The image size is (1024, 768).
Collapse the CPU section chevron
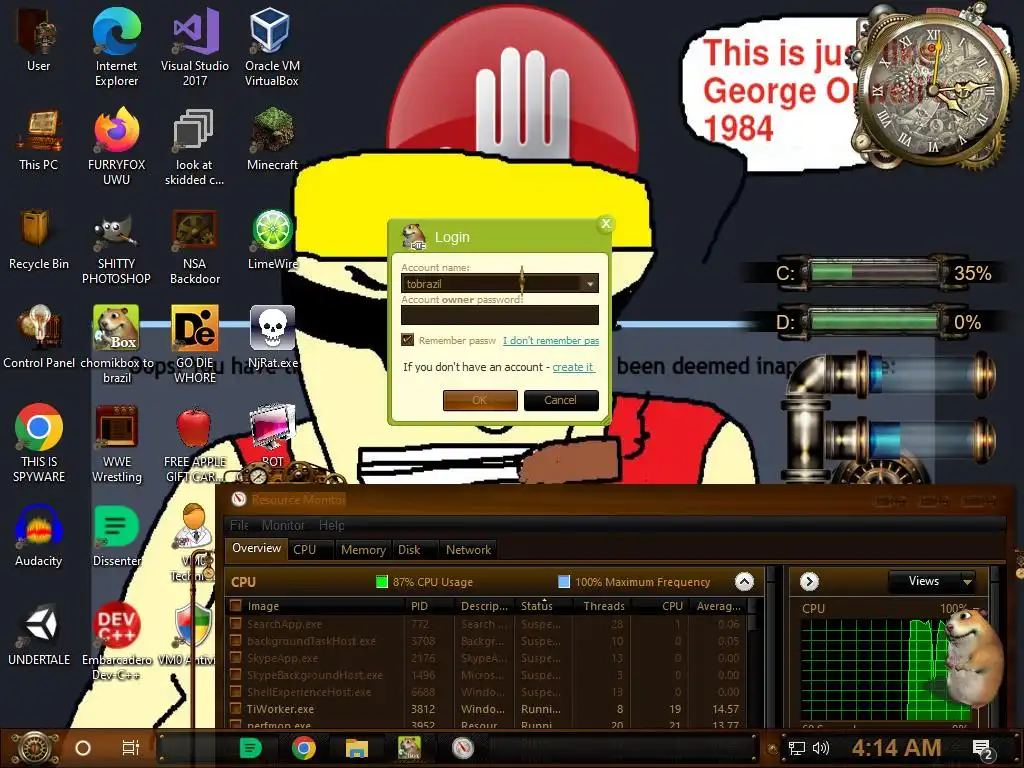coord(744,581)
